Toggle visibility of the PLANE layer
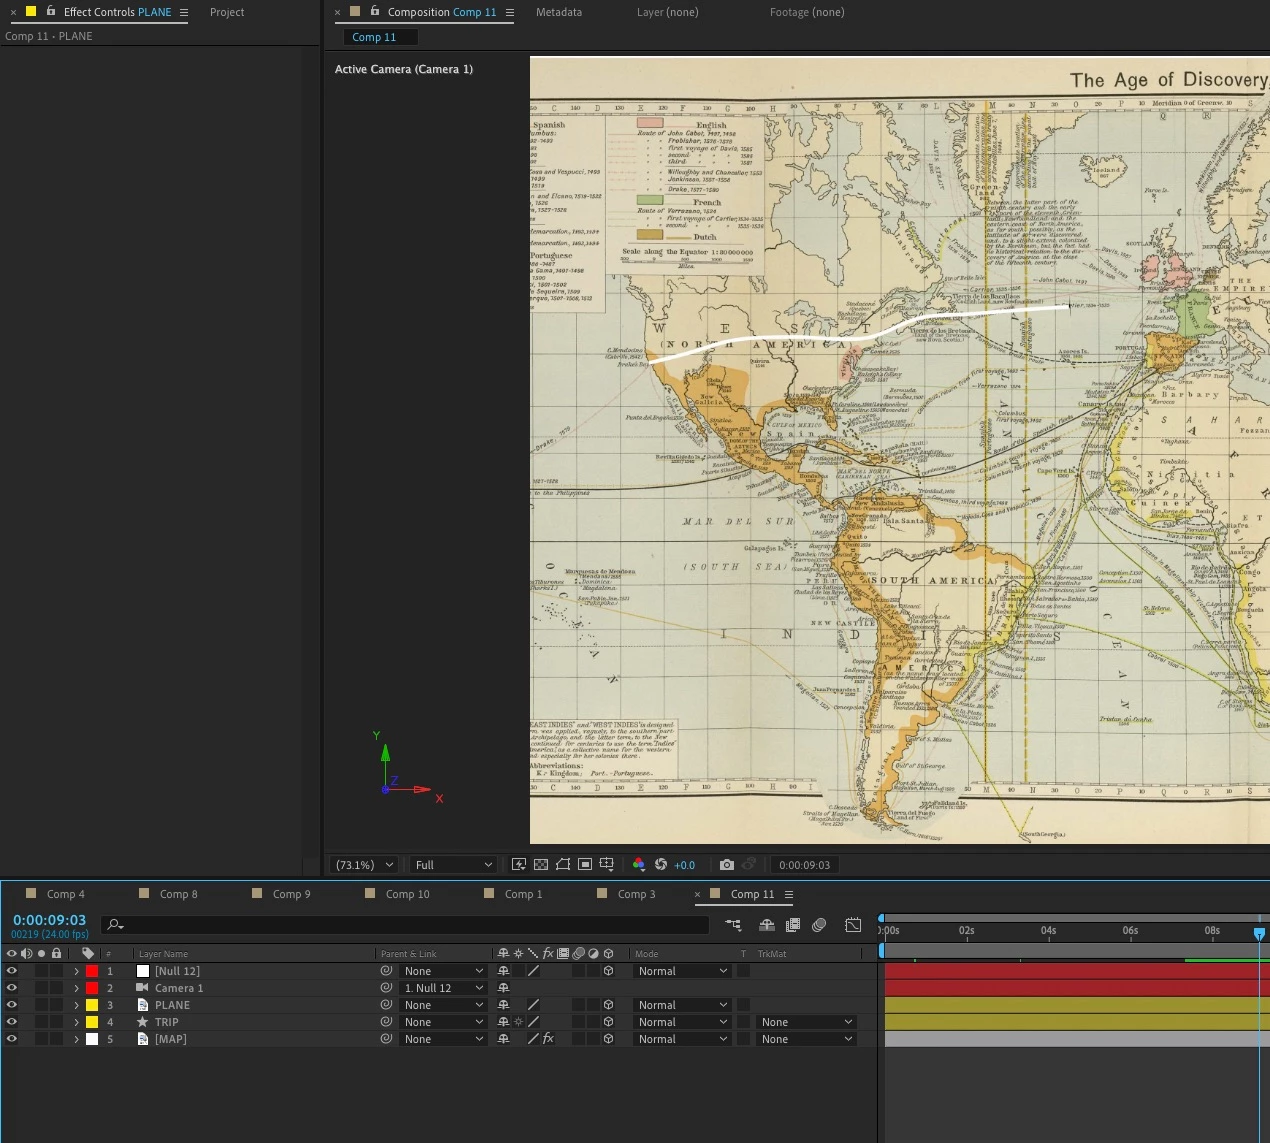 click(x=12, y=1005)
